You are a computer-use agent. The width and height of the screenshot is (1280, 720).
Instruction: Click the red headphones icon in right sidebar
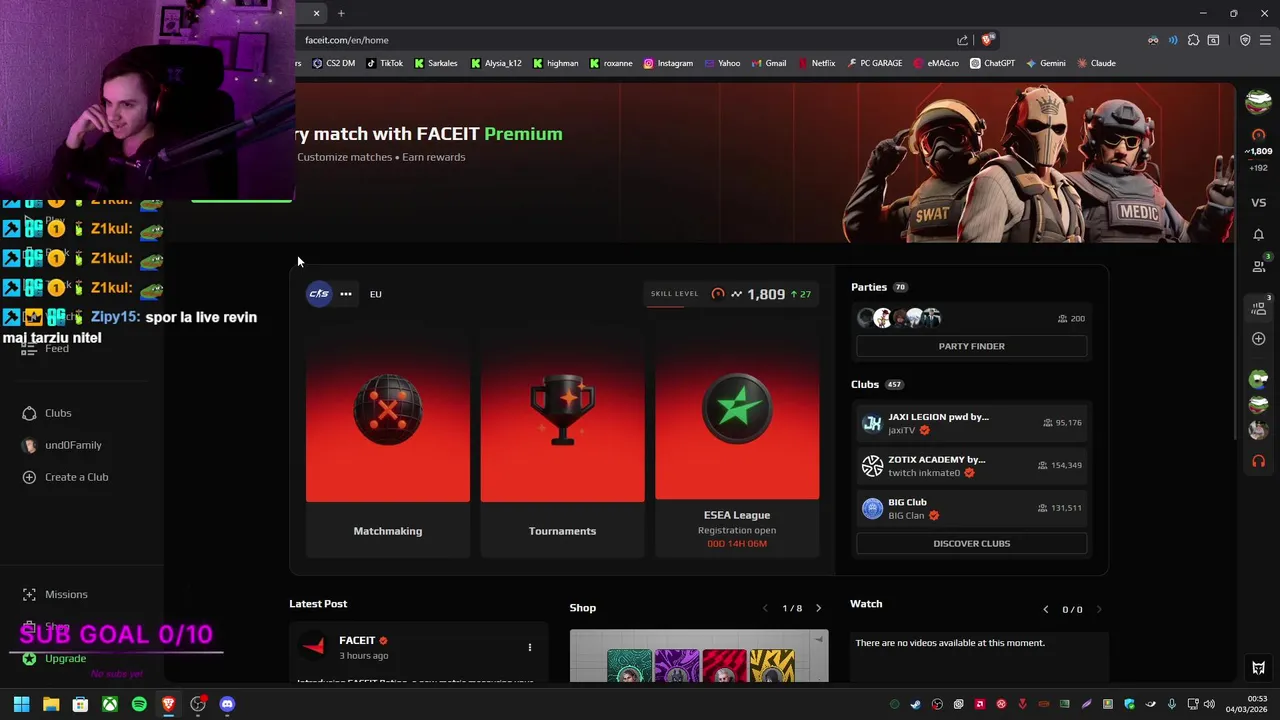pyautogui.click(x=1258, y=462)
